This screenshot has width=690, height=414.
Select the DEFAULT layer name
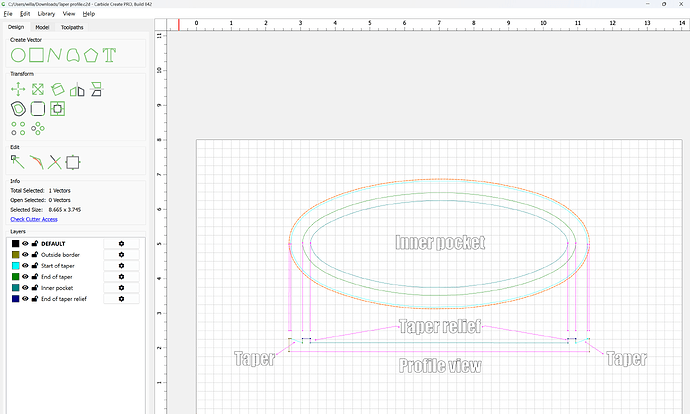tap(55, 243)
